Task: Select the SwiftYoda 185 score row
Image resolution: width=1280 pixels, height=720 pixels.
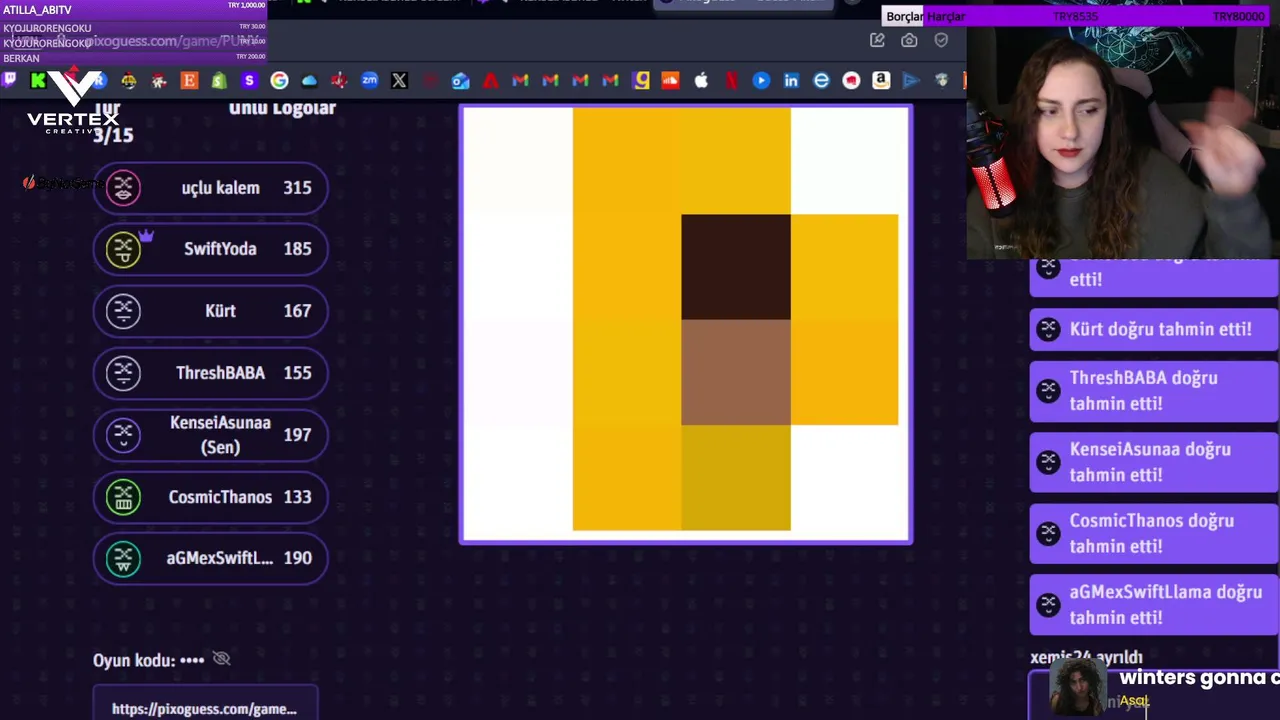Action: point(210,249)
